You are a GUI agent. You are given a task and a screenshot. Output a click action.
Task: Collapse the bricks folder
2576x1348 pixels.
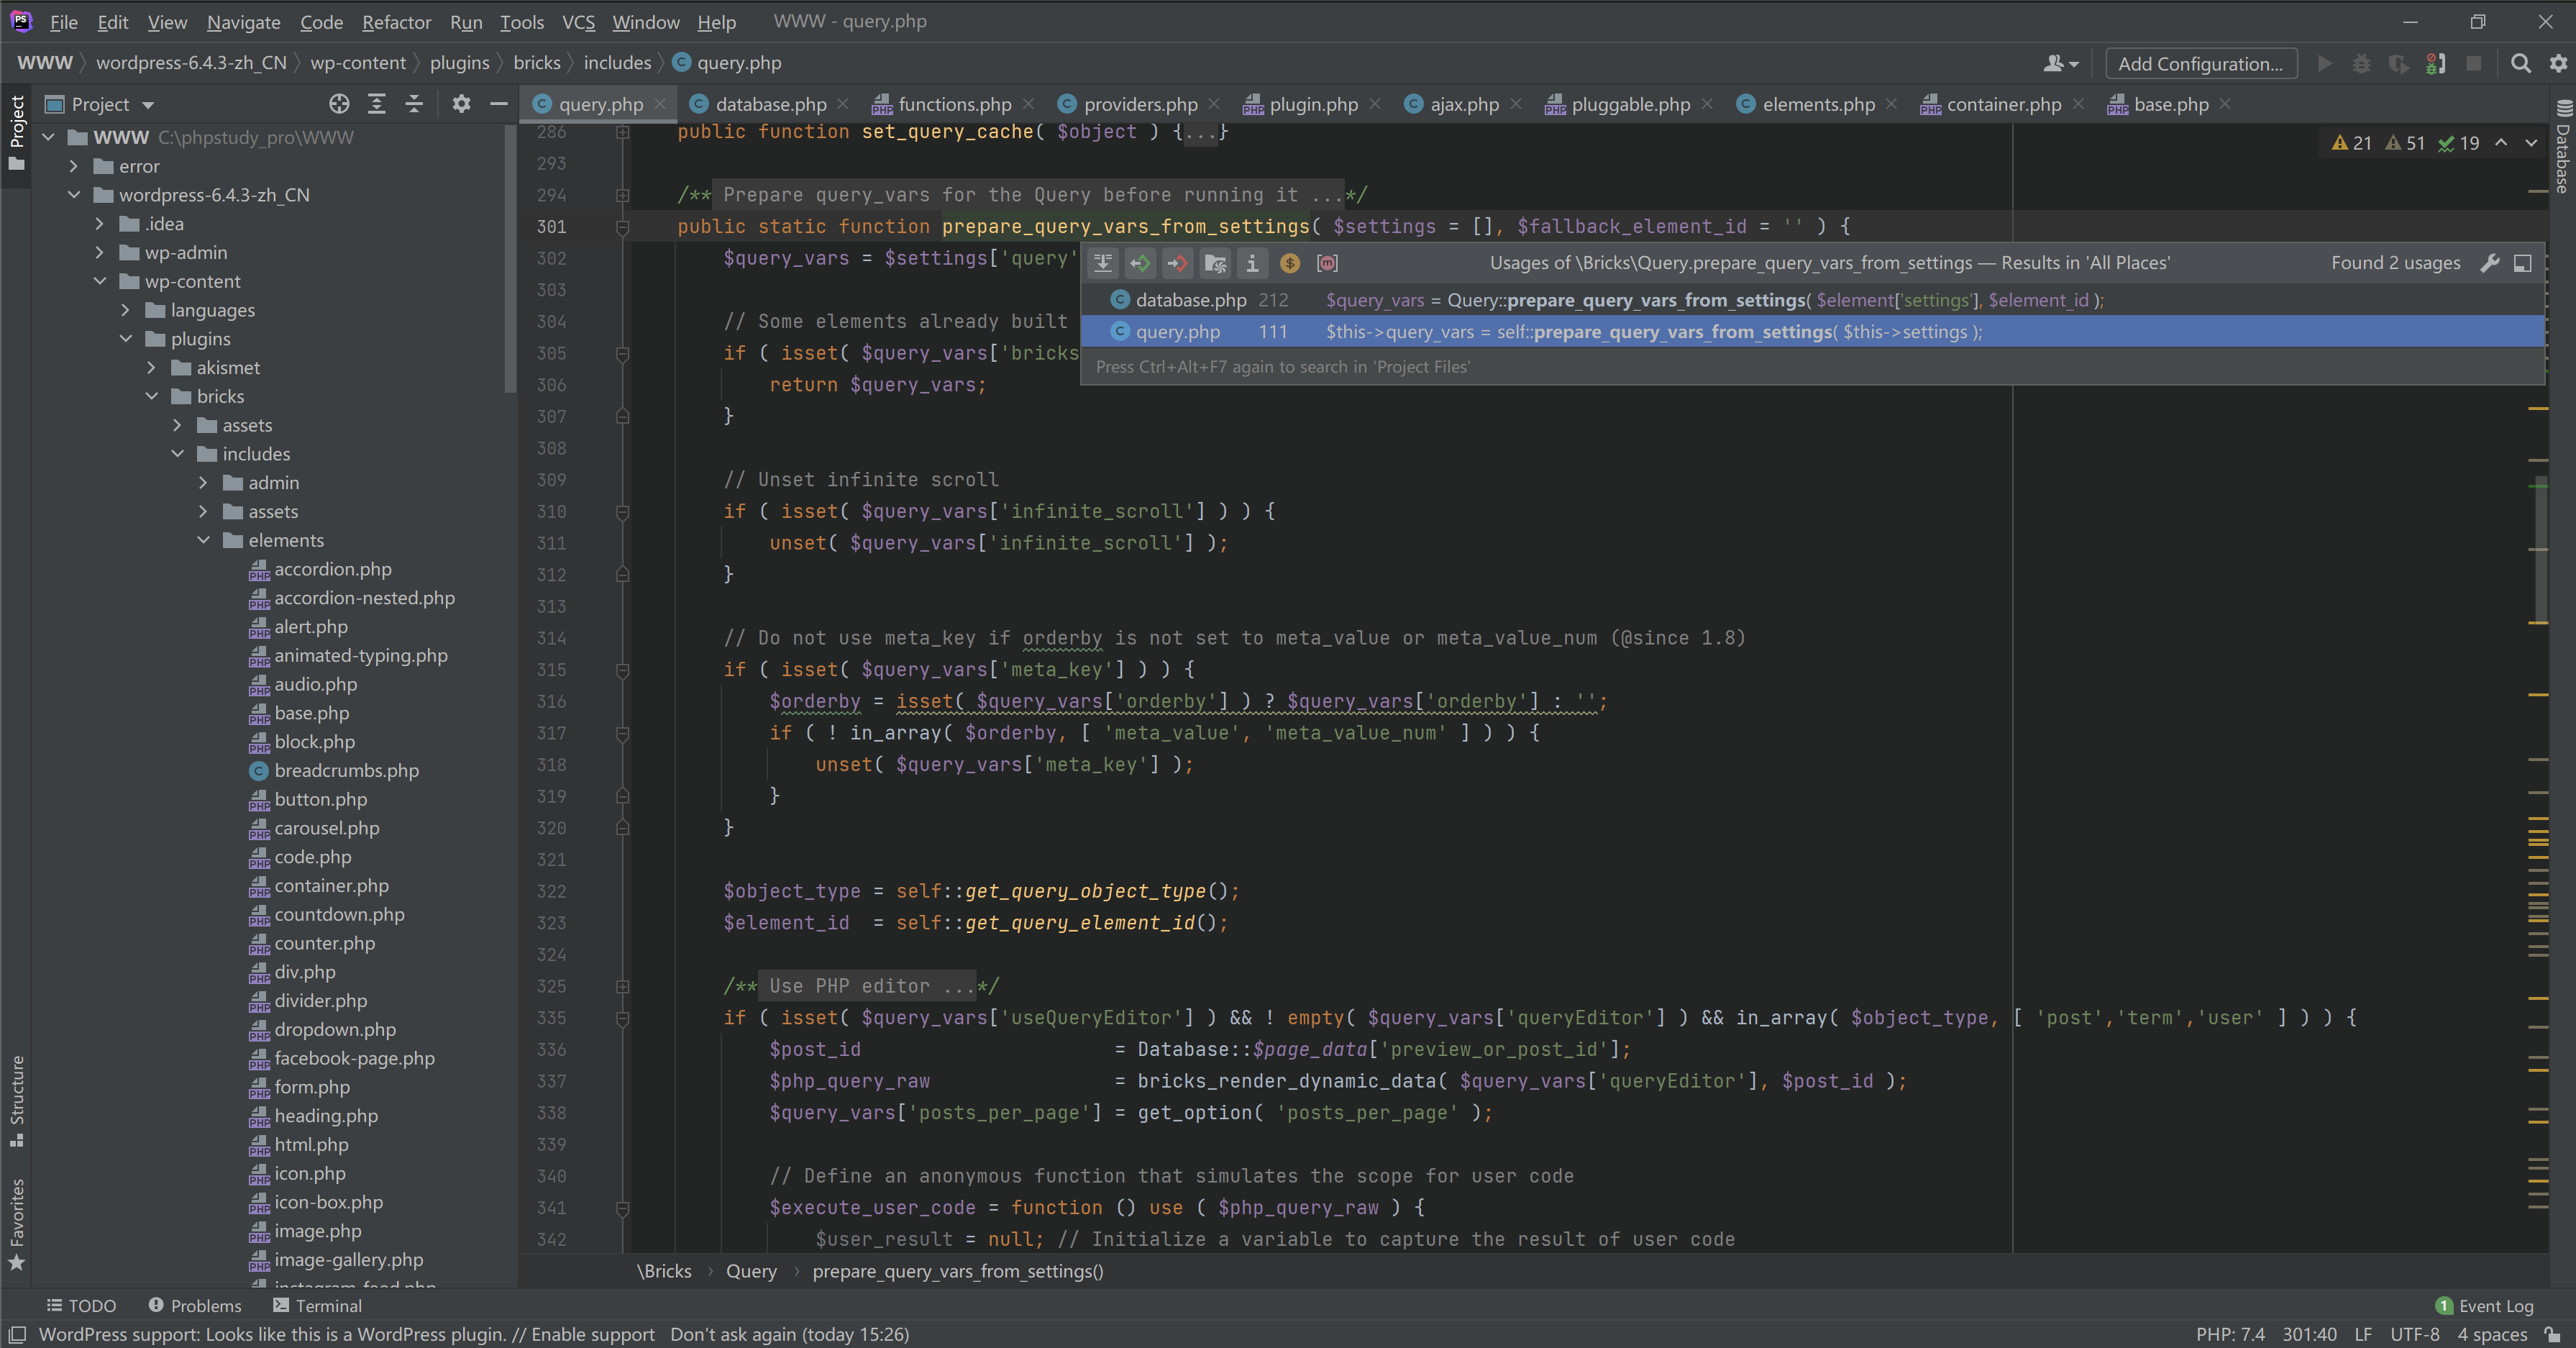click(x=151, y=397)
